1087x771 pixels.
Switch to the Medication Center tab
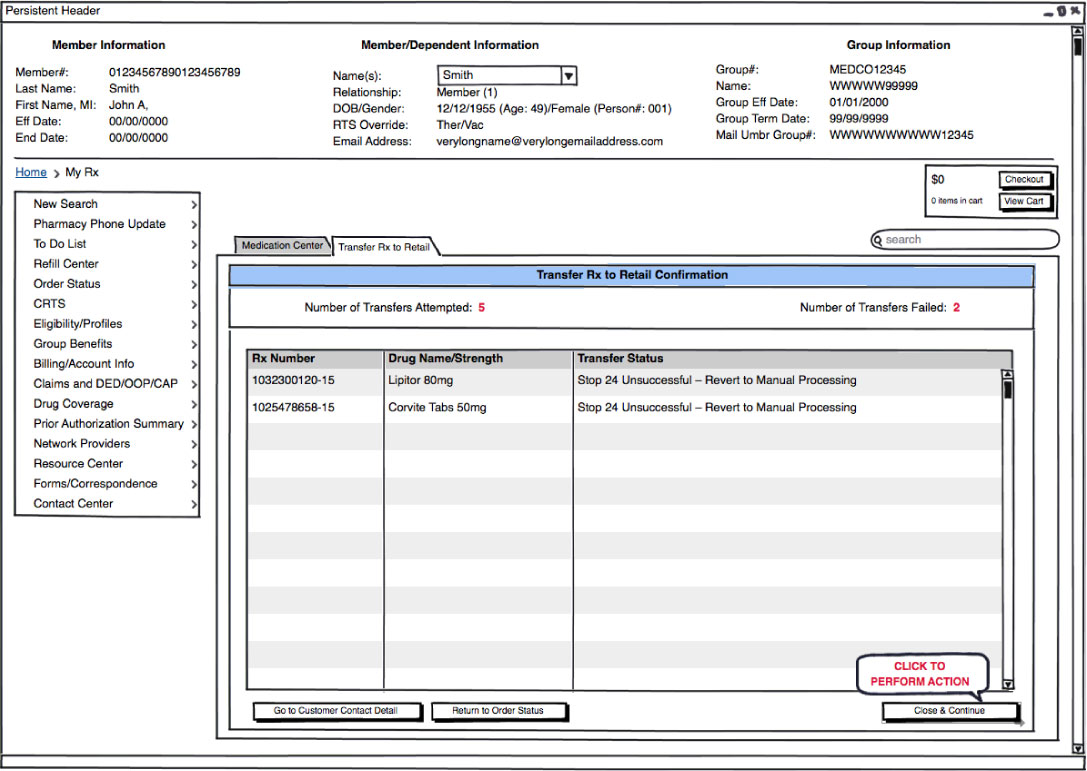pyautogui.click(x=282, y=245)
